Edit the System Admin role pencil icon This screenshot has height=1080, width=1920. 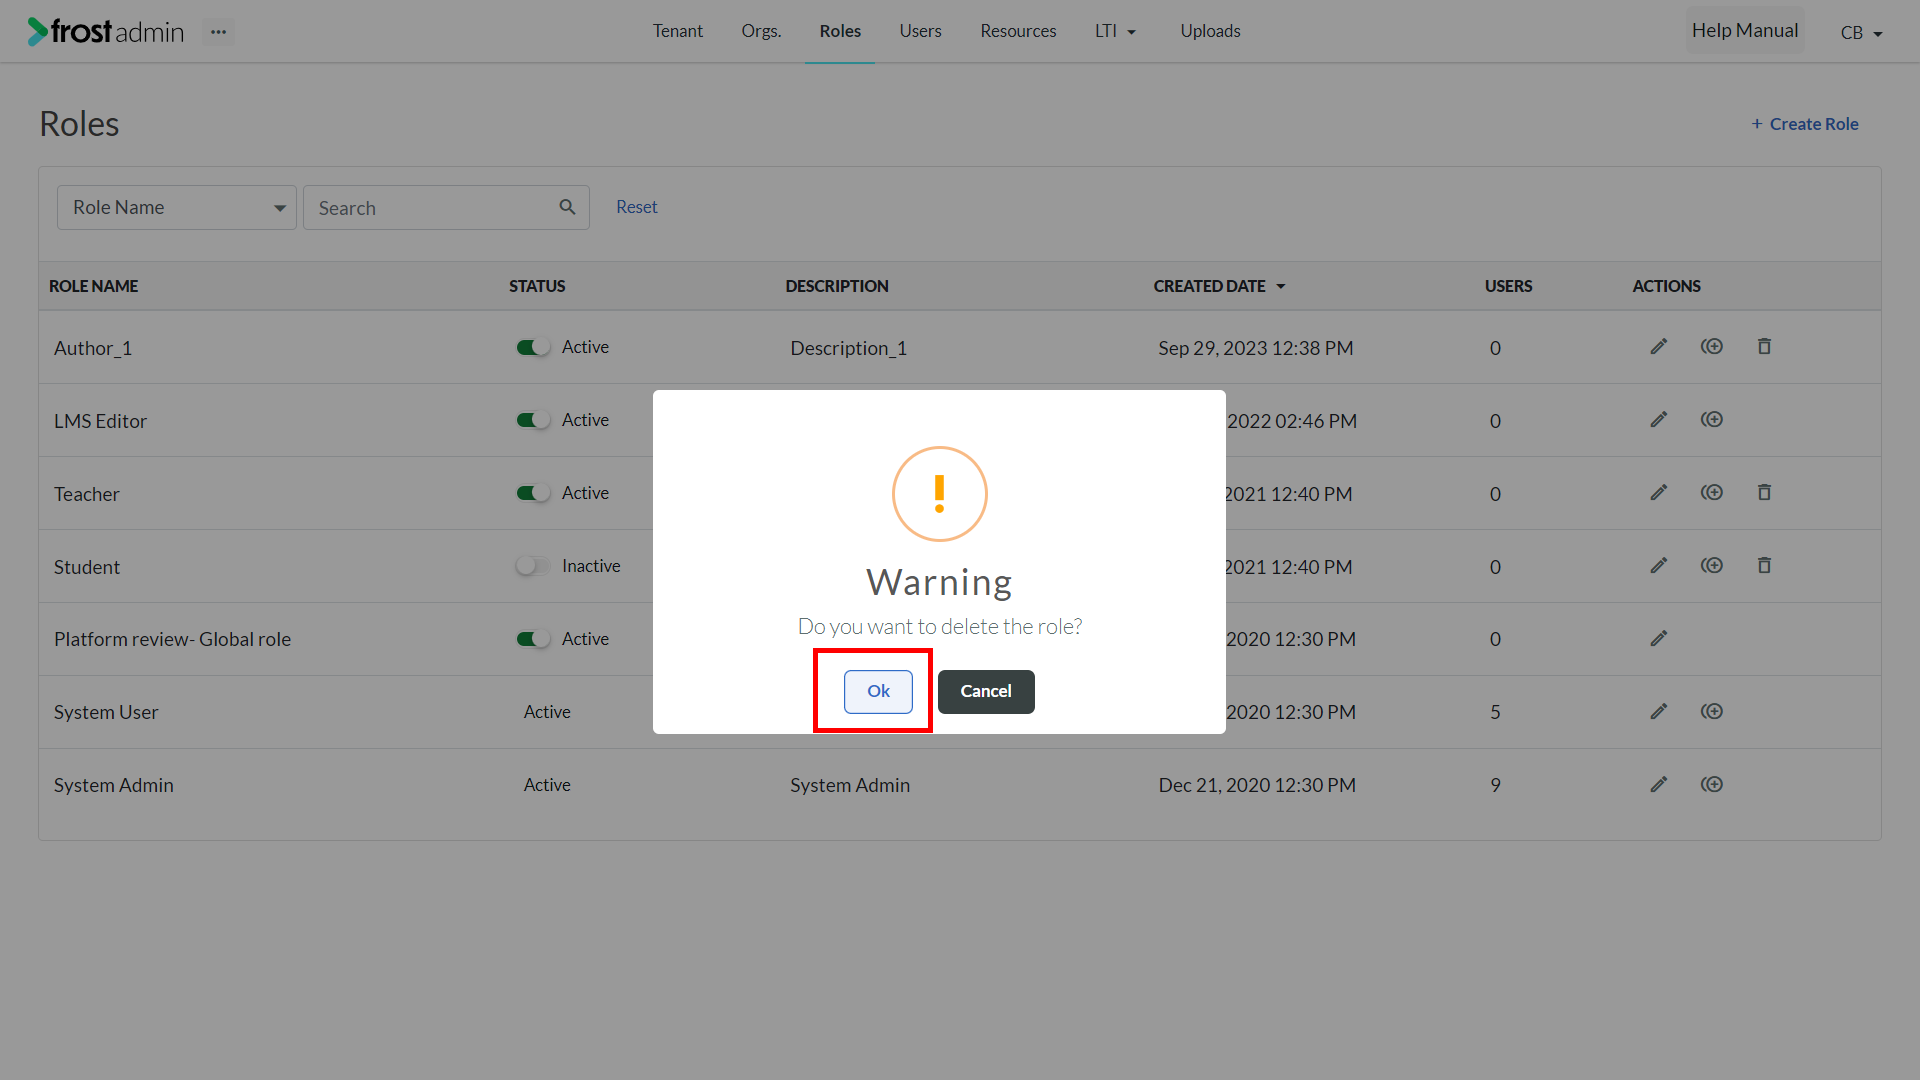click(x=1659, y=784)
